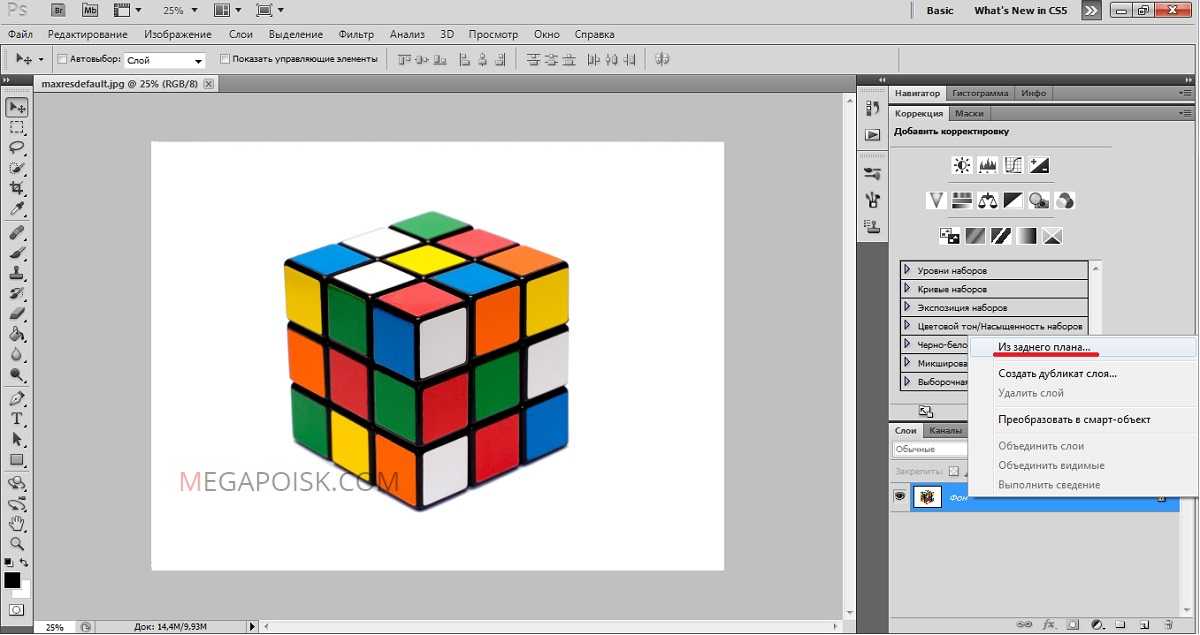The width and height of the screenshot is (1200, 635).
Task: Hide the Фон layer with eye icon
Action: tap(900, 496)
